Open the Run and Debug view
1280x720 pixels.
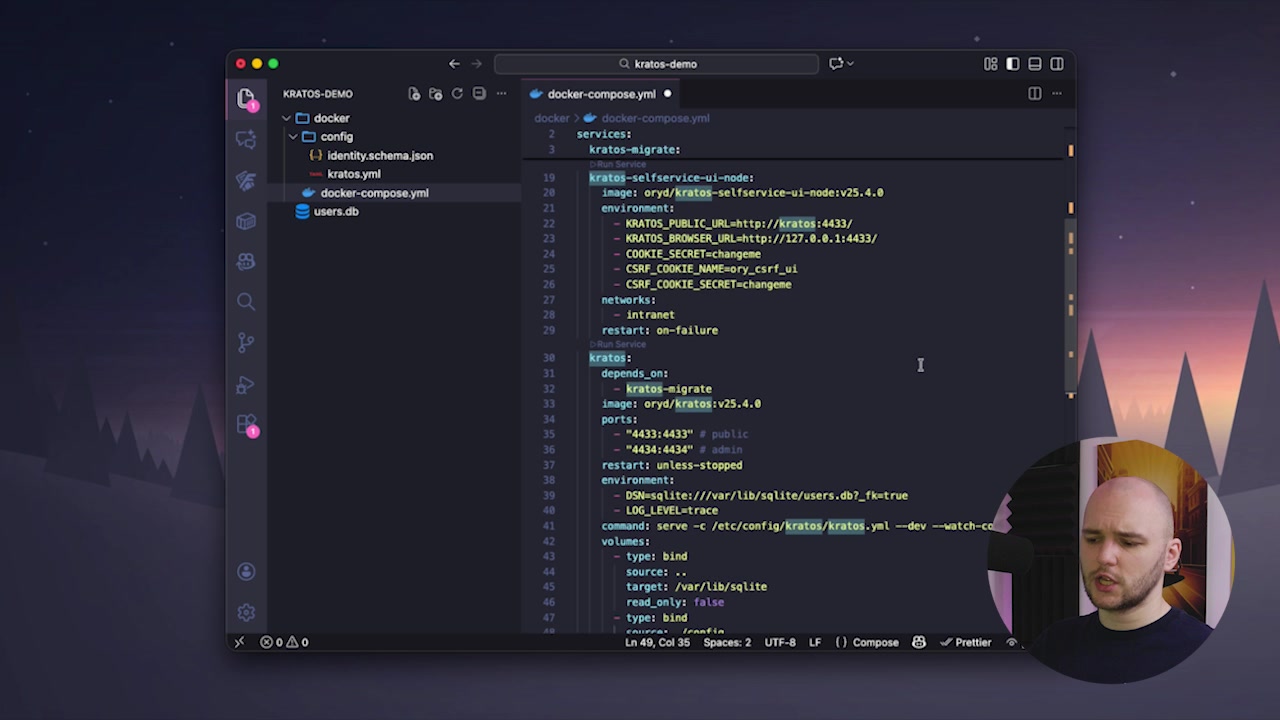(x=246, y=385)
